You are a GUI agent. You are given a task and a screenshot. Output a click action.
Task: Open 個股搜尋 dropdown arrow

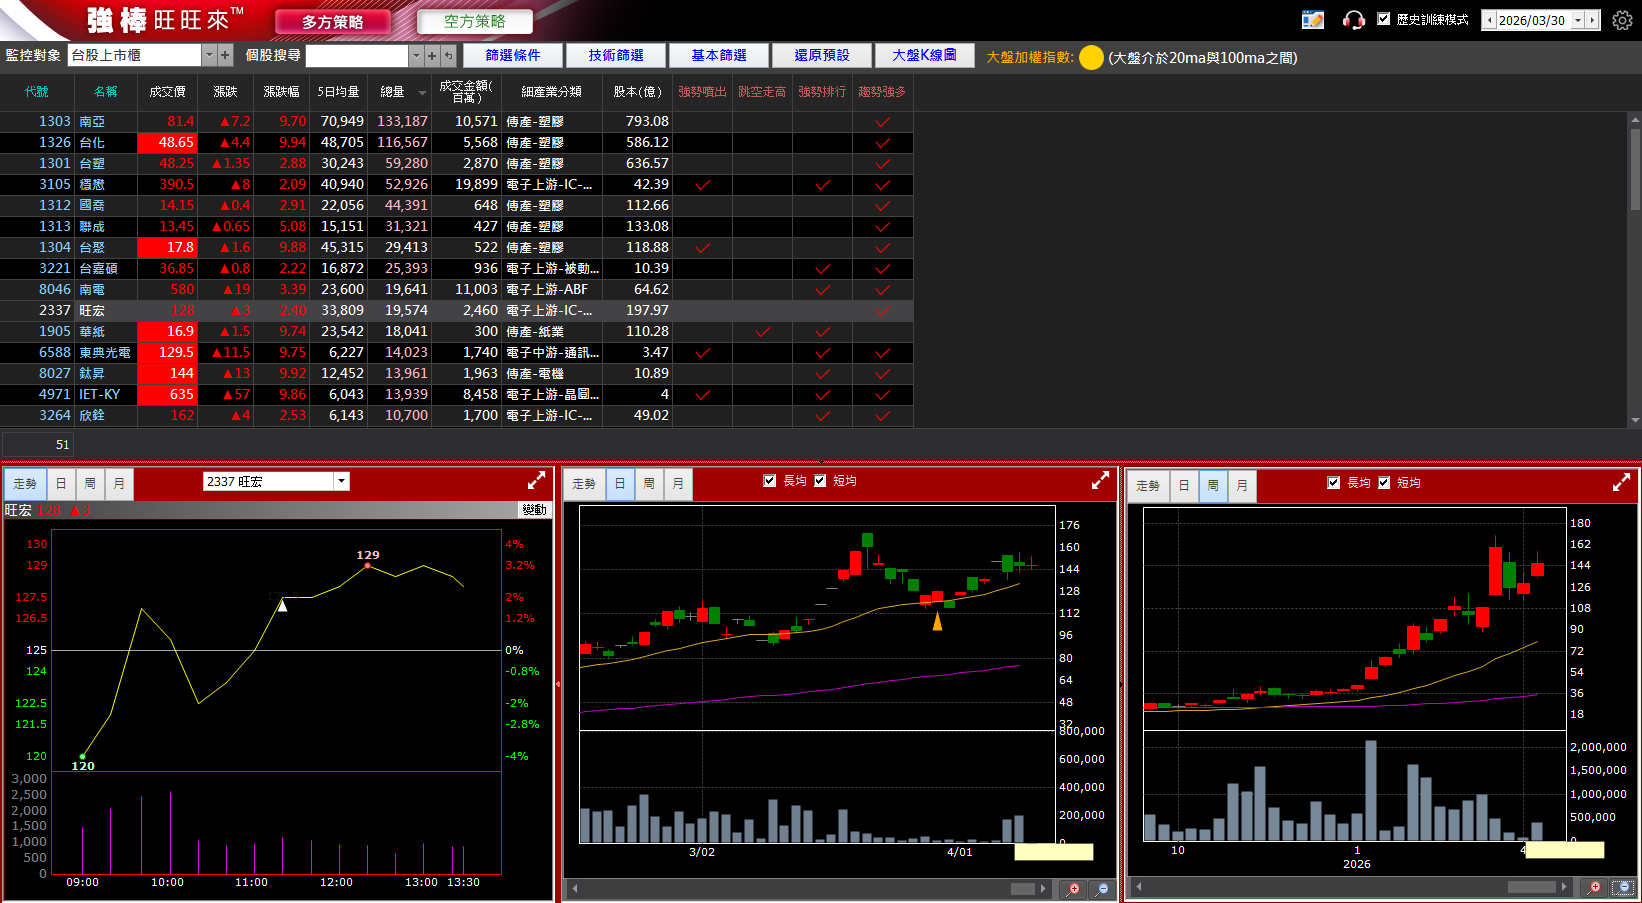pos(417,56)
